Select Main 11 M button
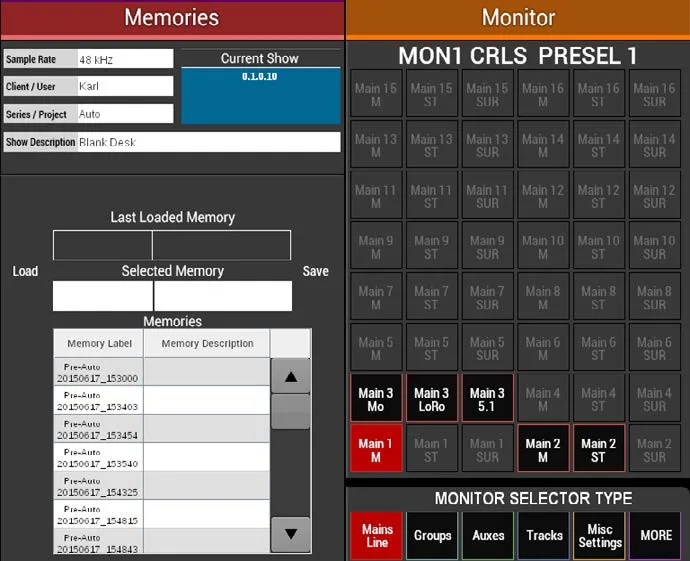This screenshot has height=561, width=690. [x=376, y=195]
